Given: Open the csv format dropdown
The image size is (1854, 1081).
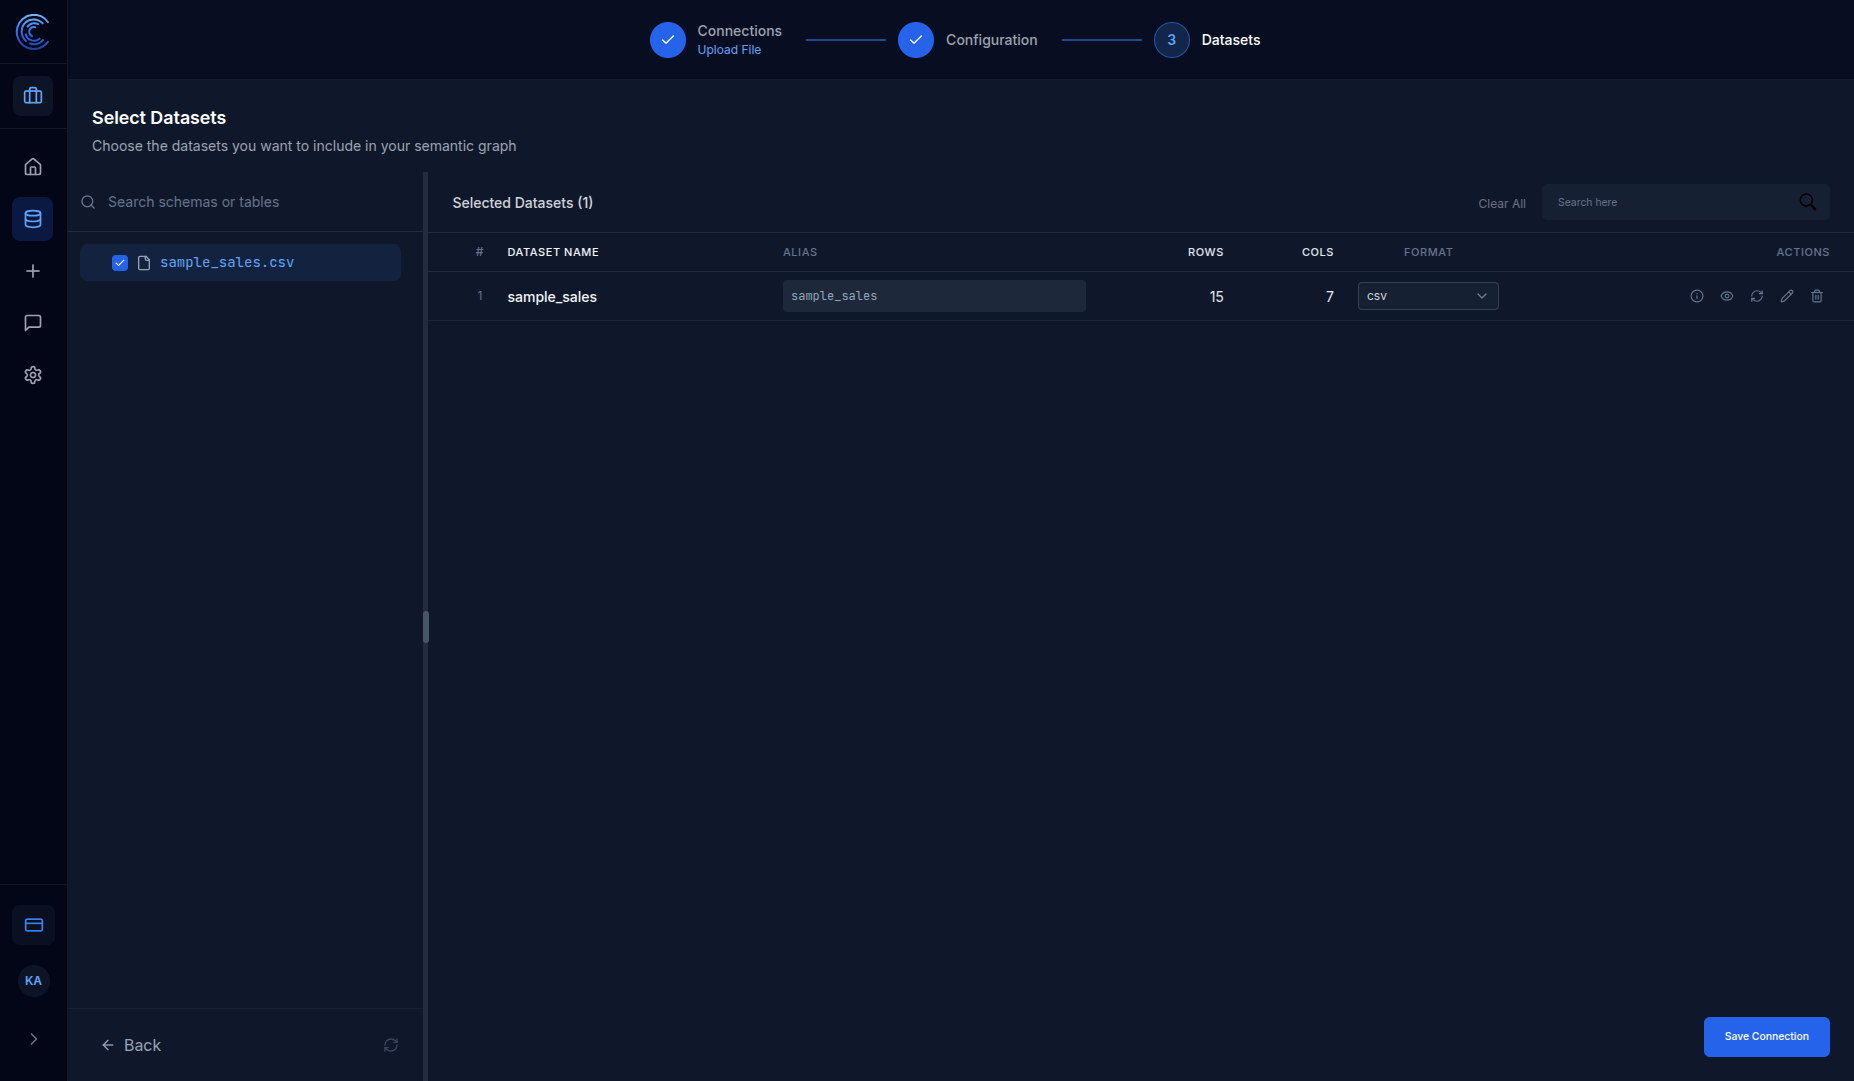Looking at the screenshot, I should (x=1428, y=296).
